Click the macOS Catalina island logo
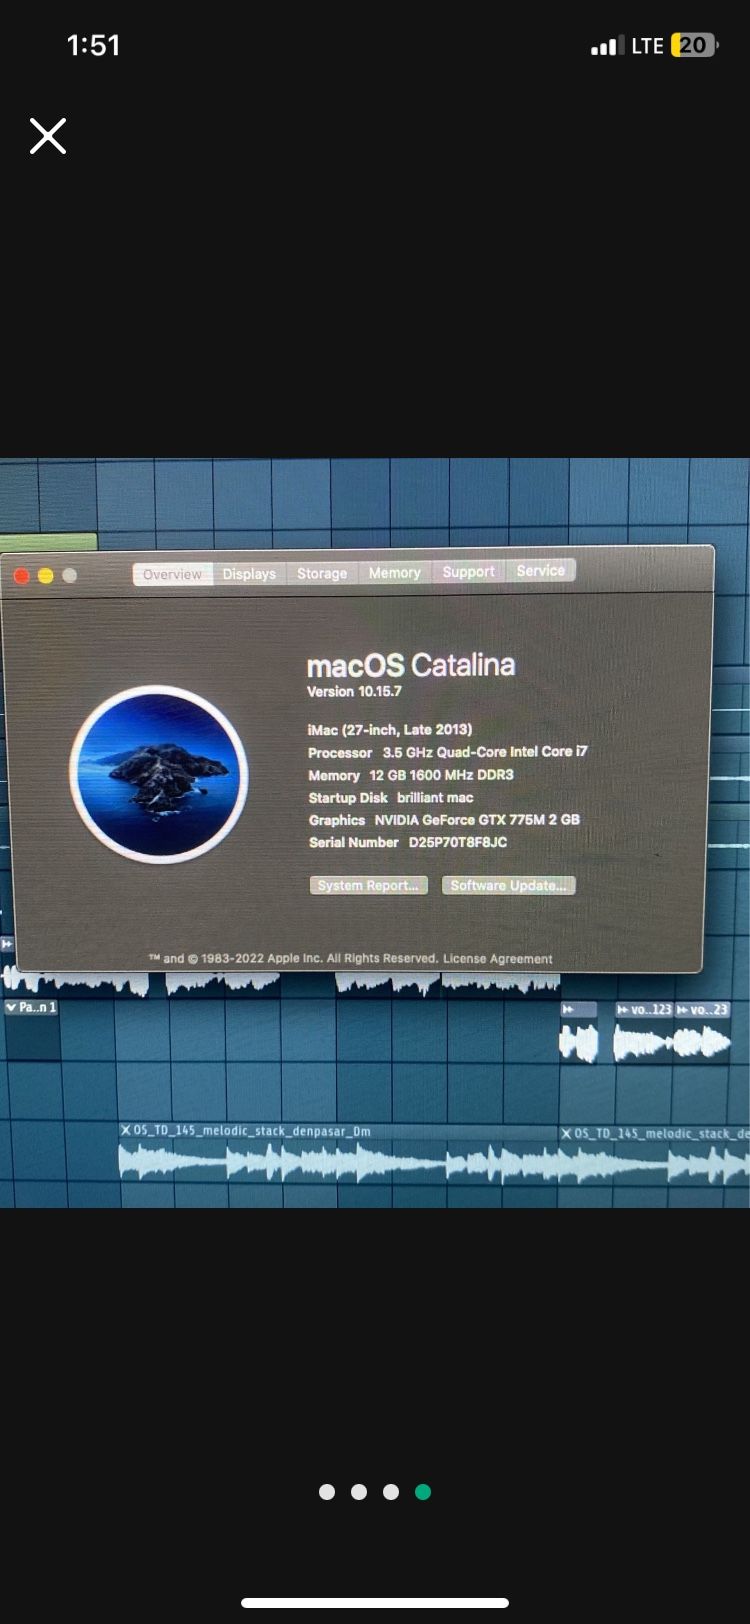 (x=159, y=773)
